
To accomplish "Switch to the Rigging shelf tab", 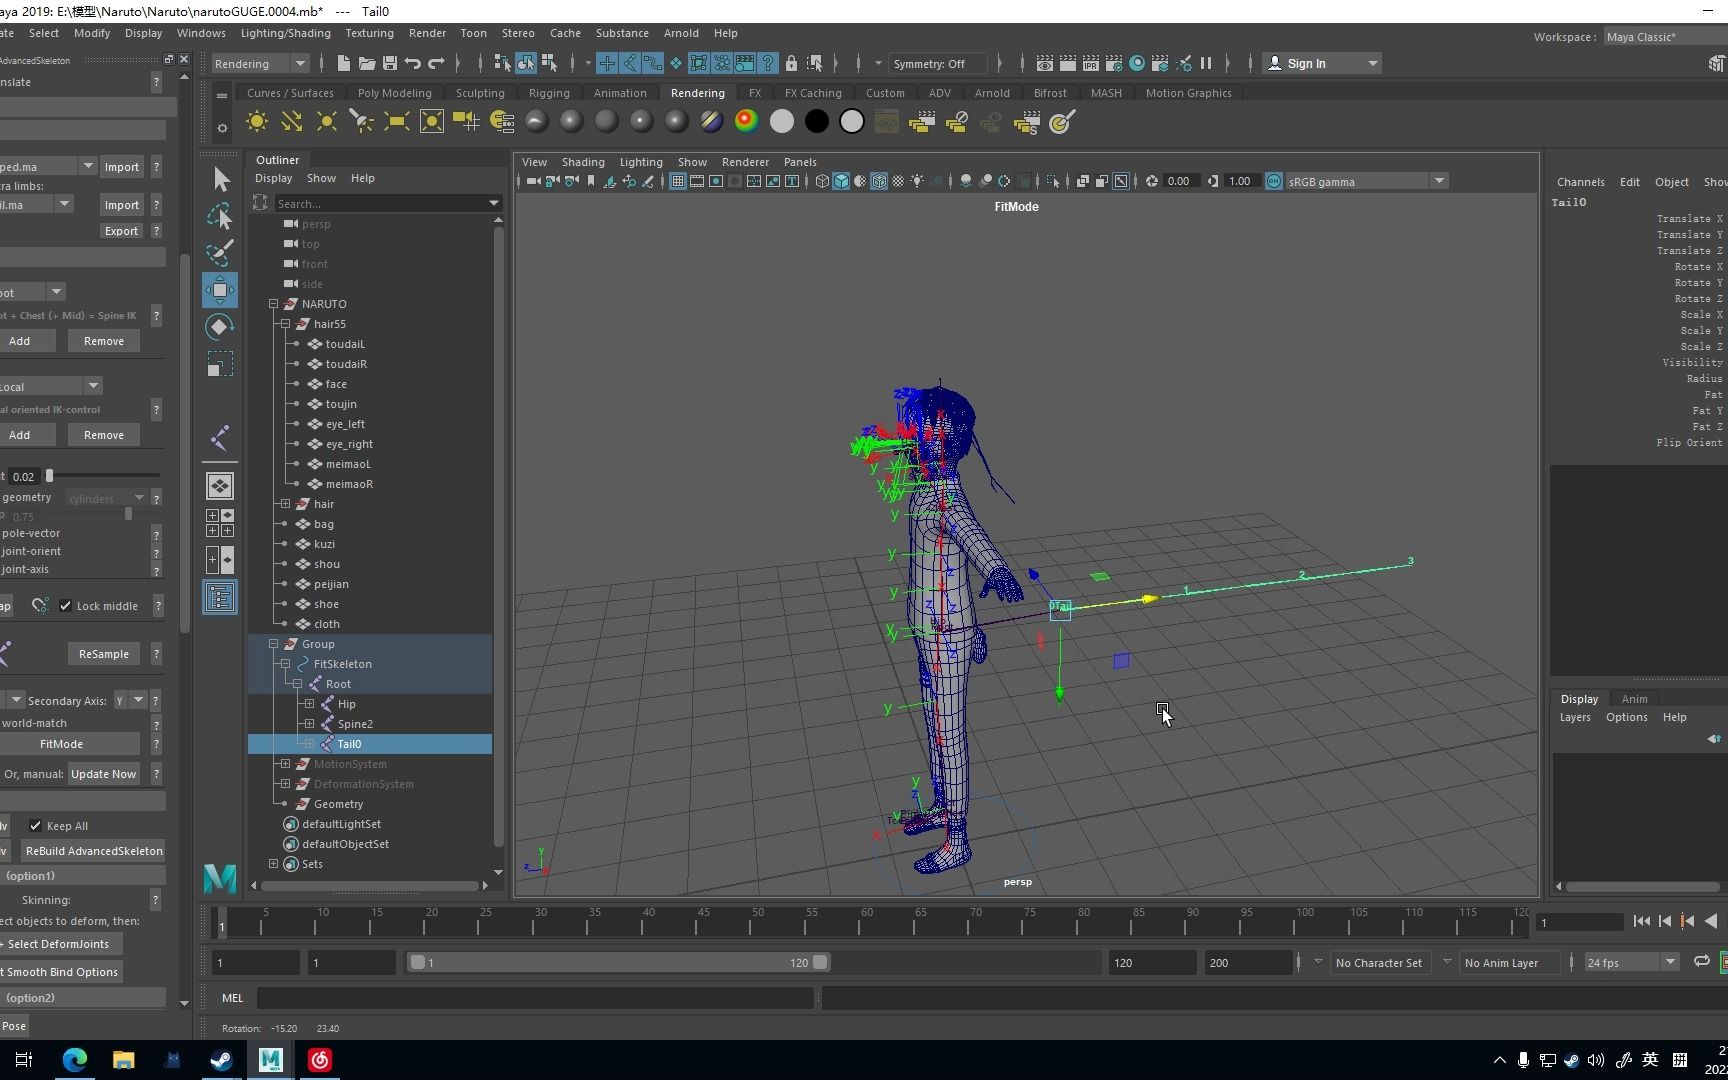I will click(x=549, y=93).
